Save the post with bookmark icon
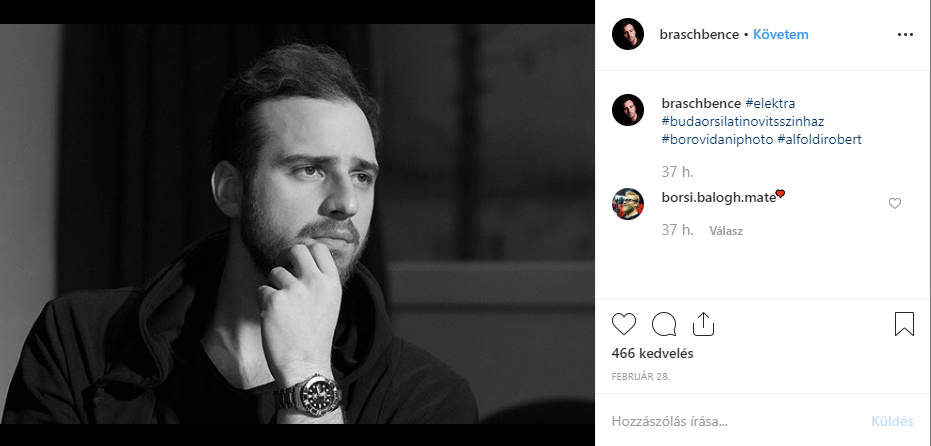 tap(904, 324)
